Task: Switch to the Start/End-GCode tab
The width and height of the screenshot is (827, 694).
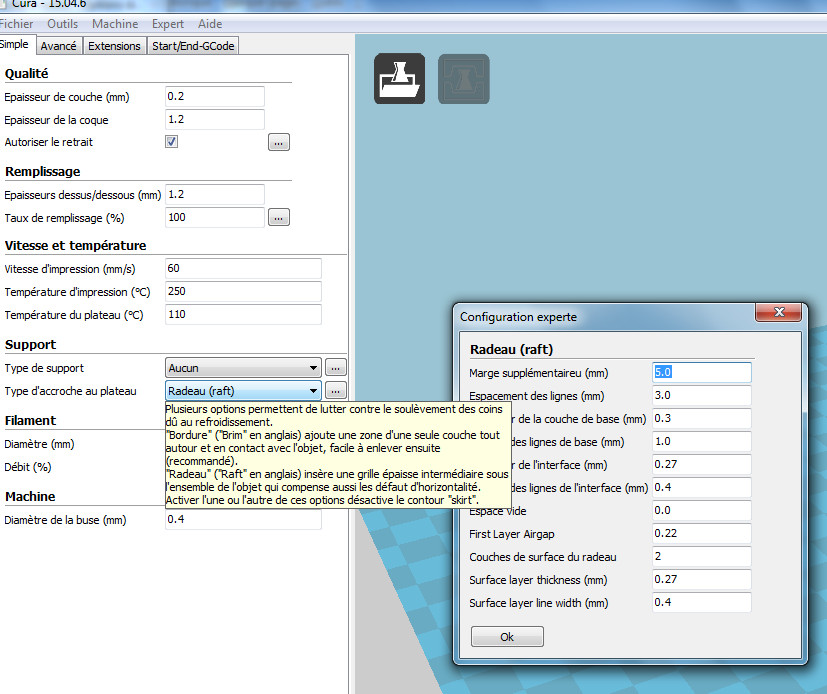Action: [193, 46]
